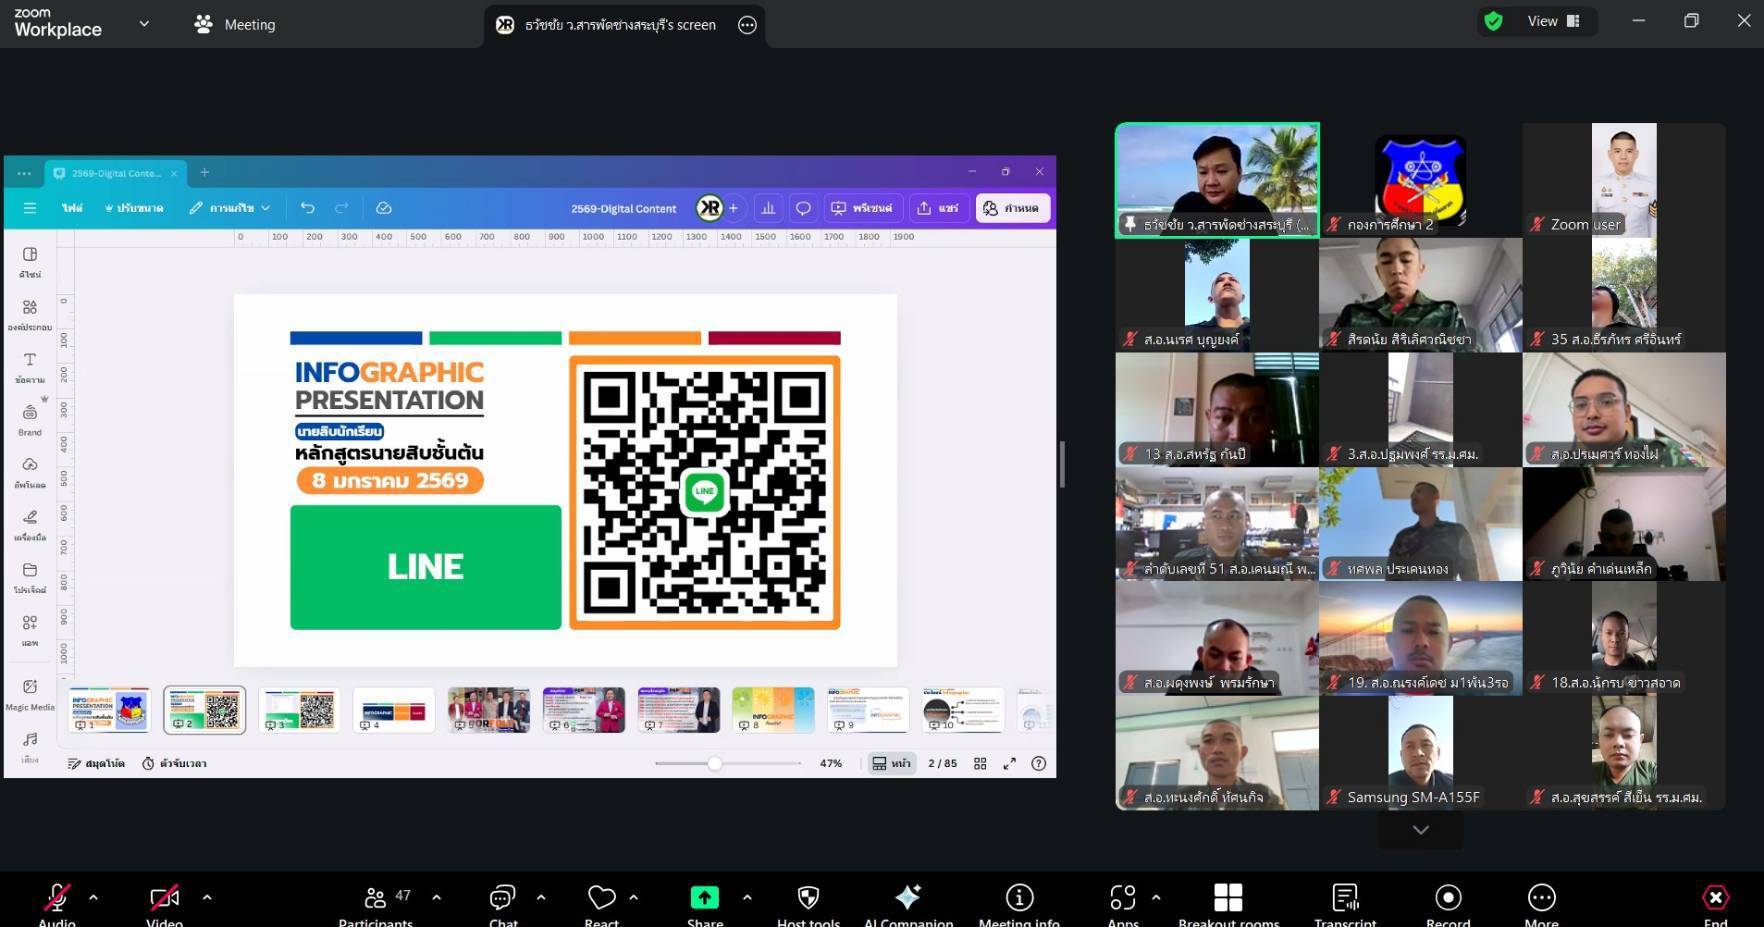End the meeting with End button
1764x927 pixels.
tap(1715, 899)
